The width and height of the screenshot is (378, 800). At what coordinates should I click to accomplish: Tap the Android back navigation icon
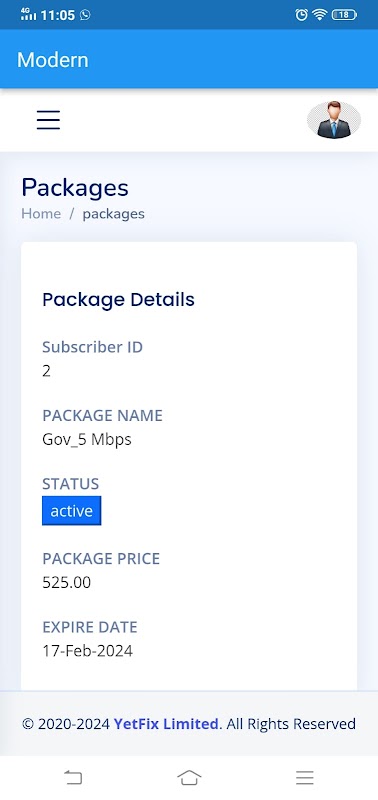pyautogui.click(x=73, y=778)
